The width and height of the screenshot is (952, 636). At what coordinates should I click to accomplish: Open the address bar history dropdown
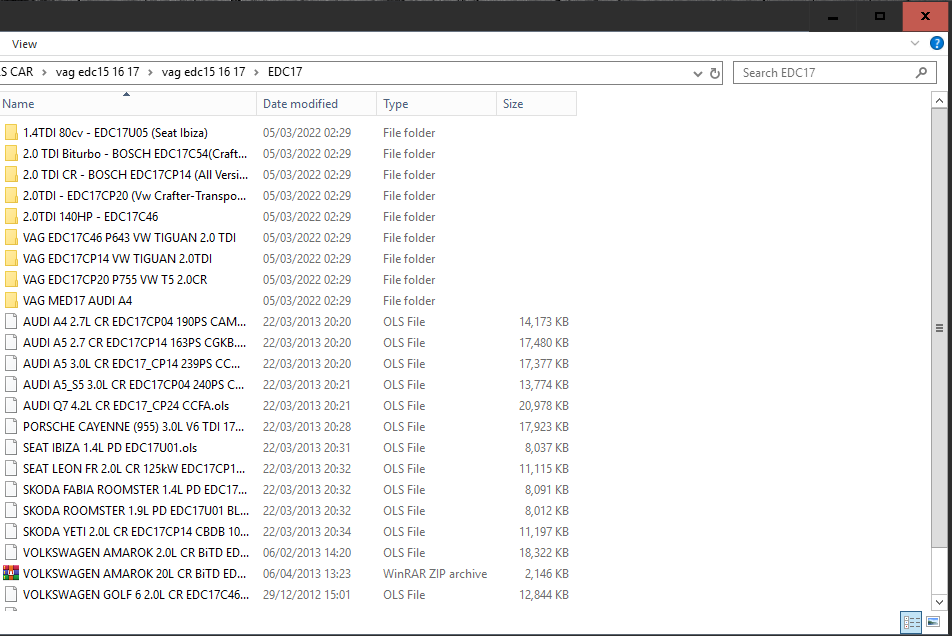click(x=697, y=72)
